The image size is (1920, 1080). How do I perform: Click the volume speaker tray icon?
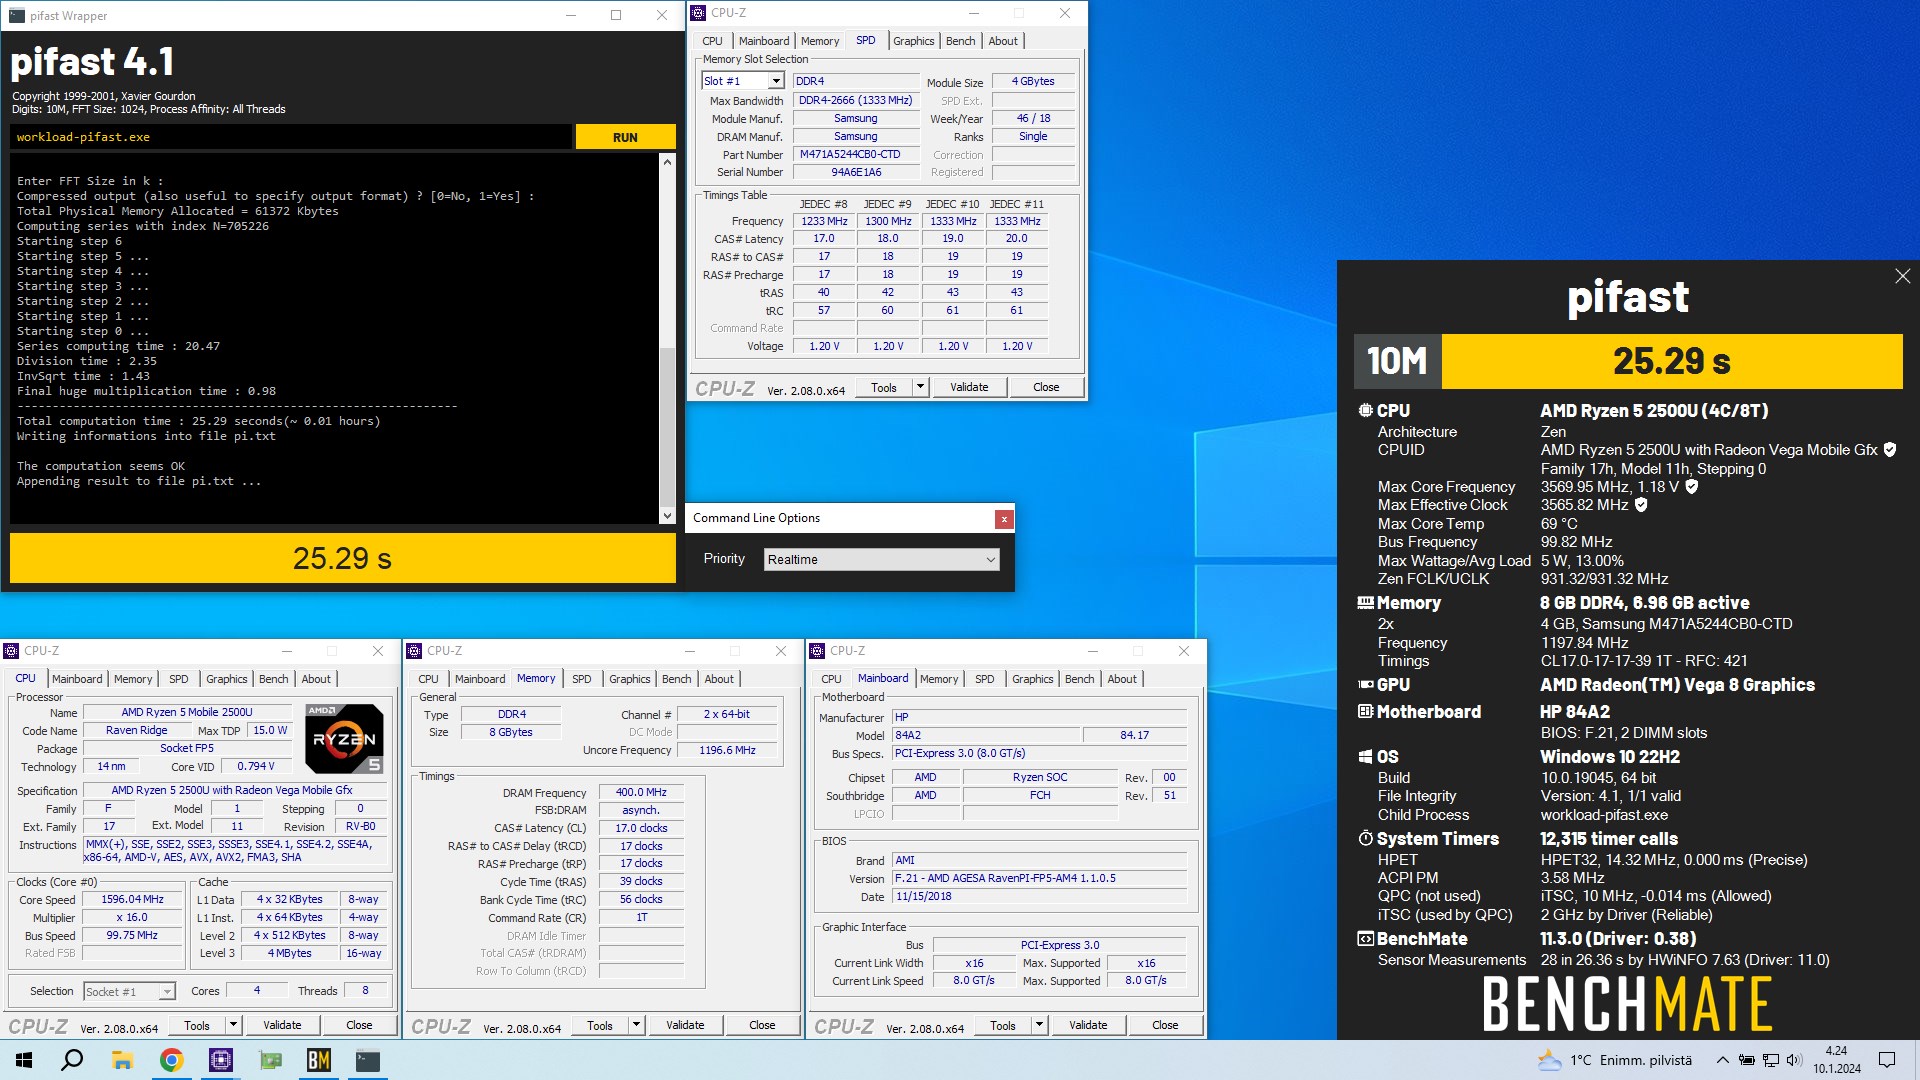pos(1794,1060)
